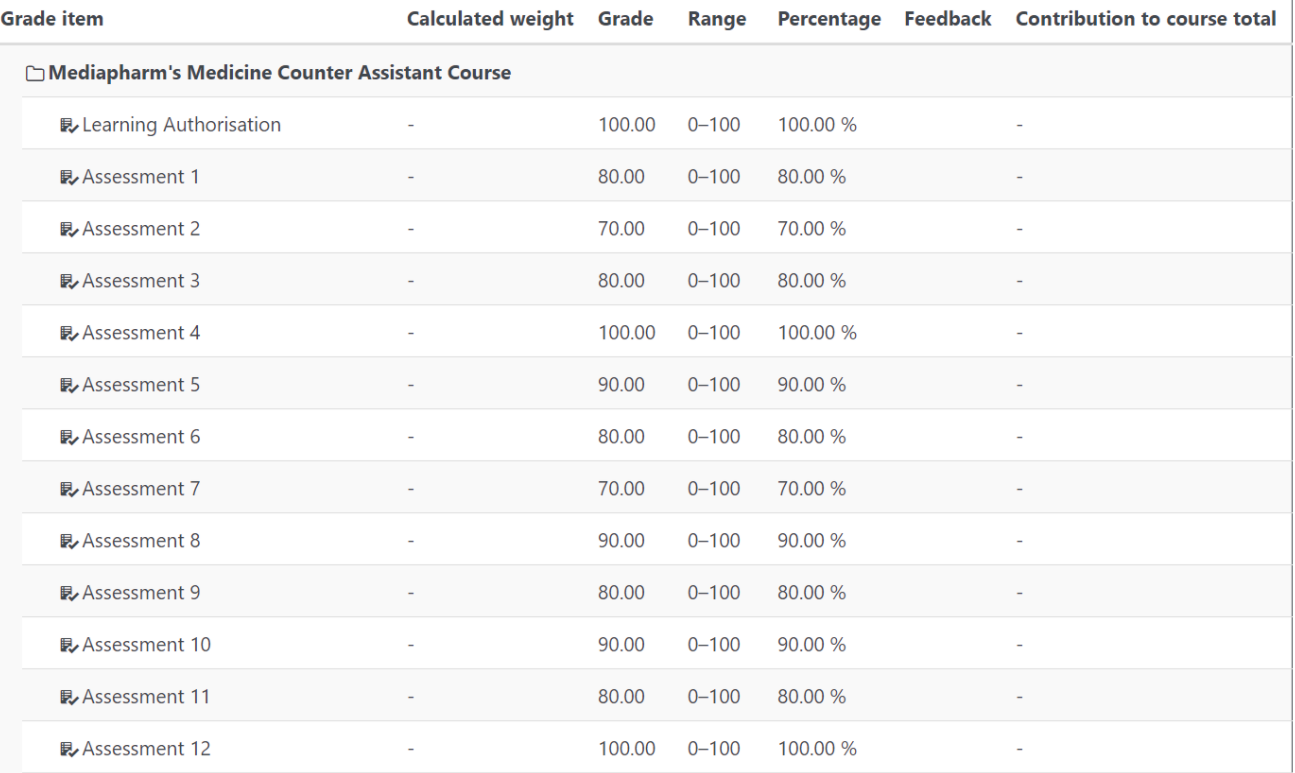Viewport: 1295px width, 773px height.
Task: Open the Assessment 4 link
Action: tap(141, 333)
